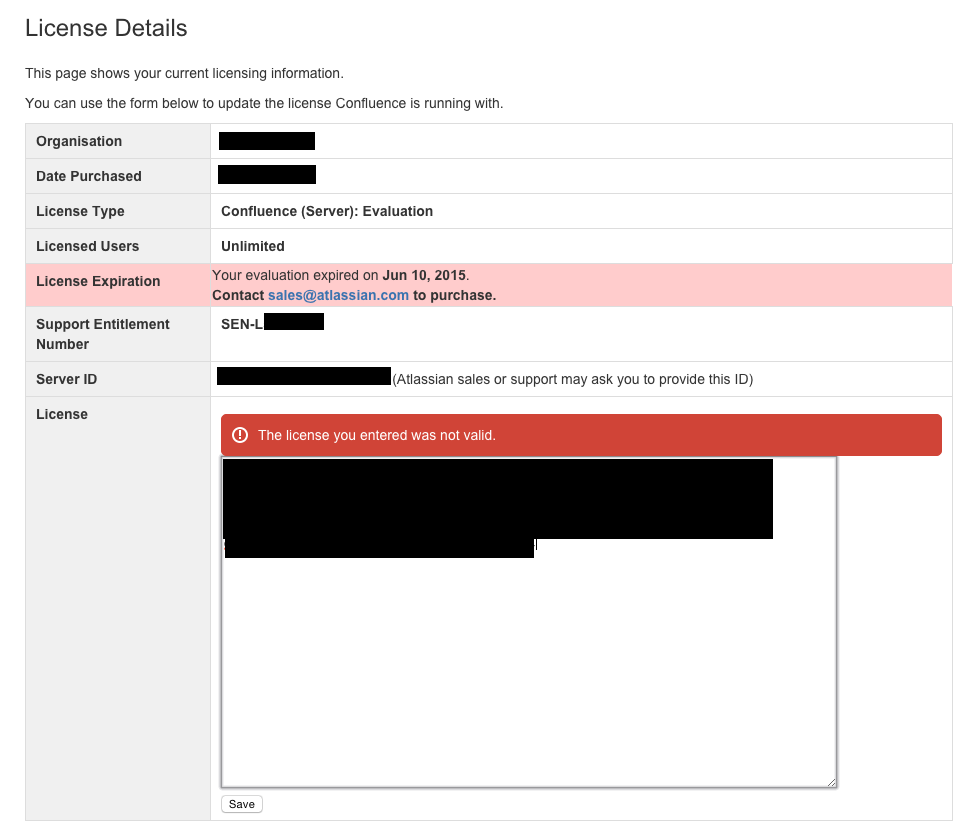Click 'This page shows your current licensing information.'

pos(184,73)
